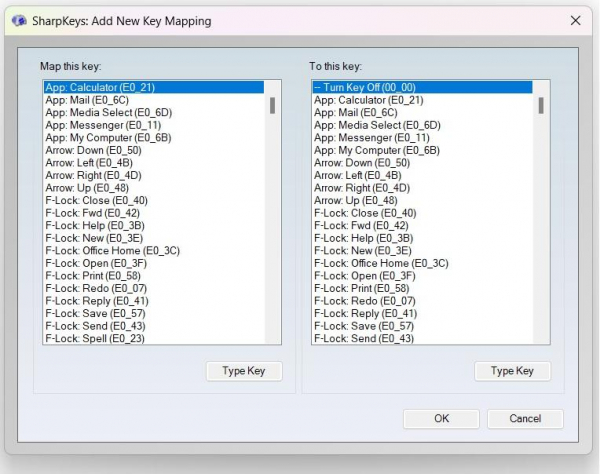Select F-Lock: Fwd (E0_42) in To this key list
Image resolution: width=600 pixels, height=474 pixels.
click(422, 225)
